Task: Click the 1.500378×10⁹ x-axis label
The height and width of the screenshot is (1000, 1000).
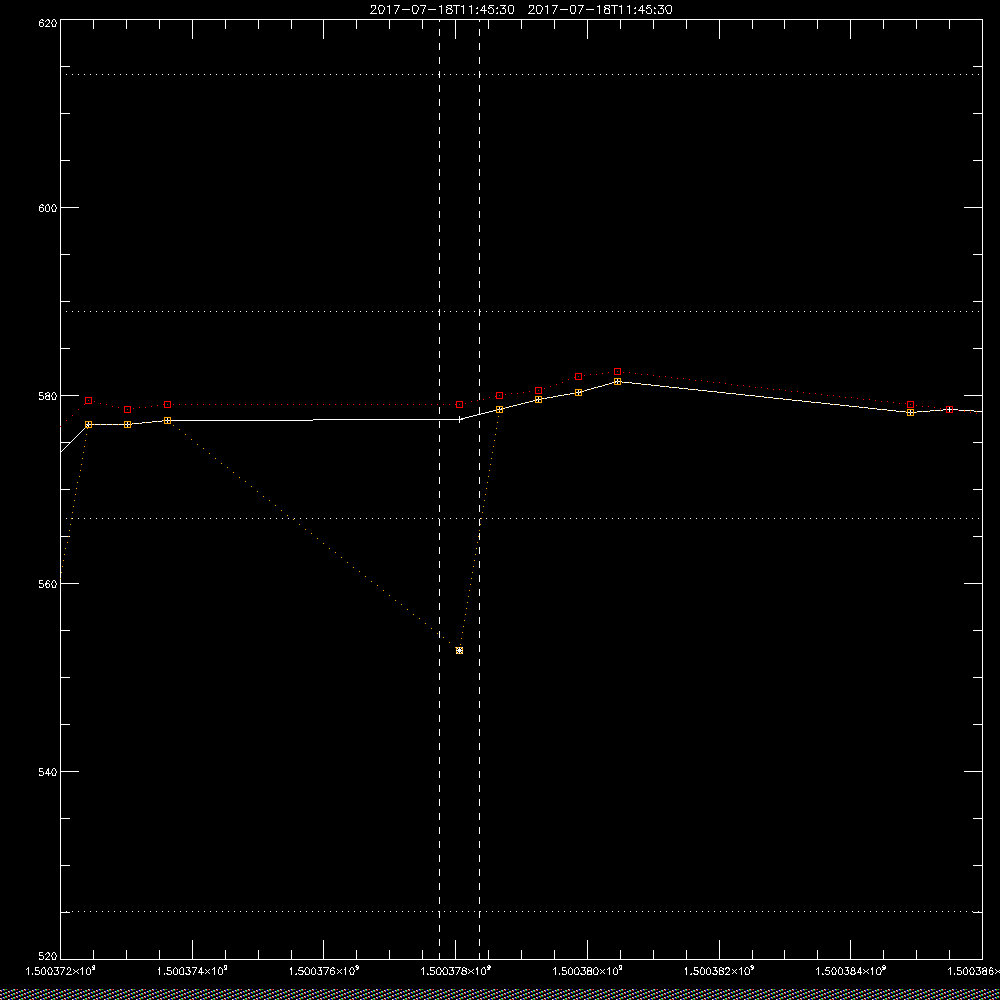Action: point(456,971)
